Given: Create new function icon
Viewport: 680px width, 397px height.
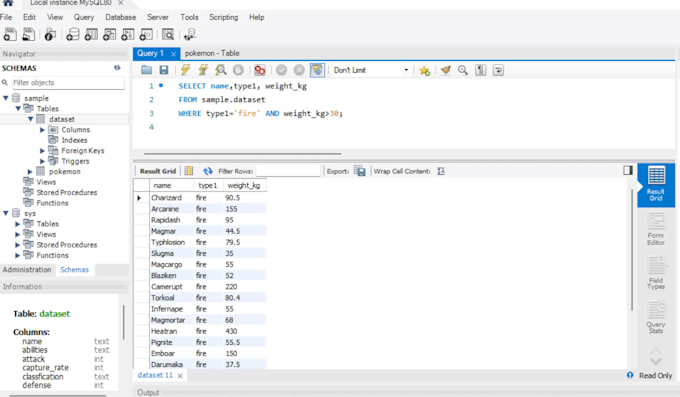Looking at the screenshot, I should (x=146, y=34).
